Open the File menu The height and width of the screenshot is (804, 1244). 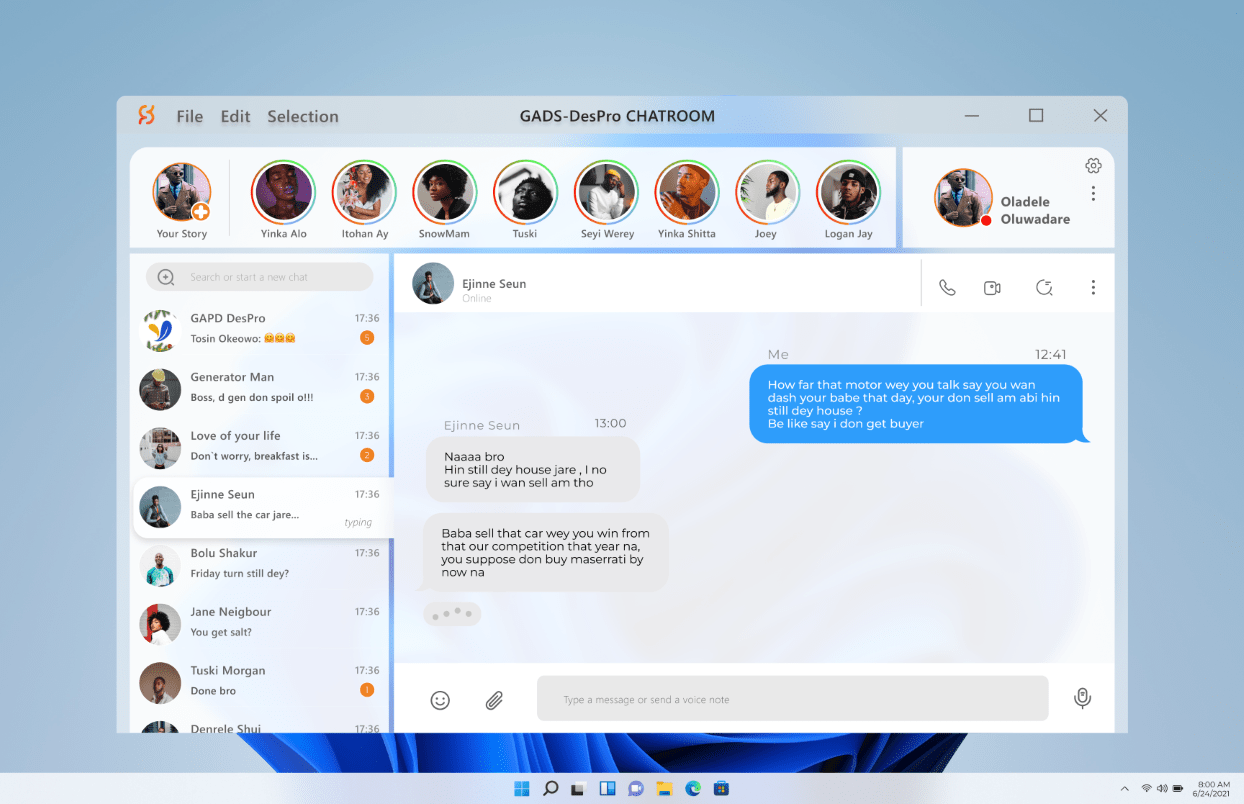[189, 116]
